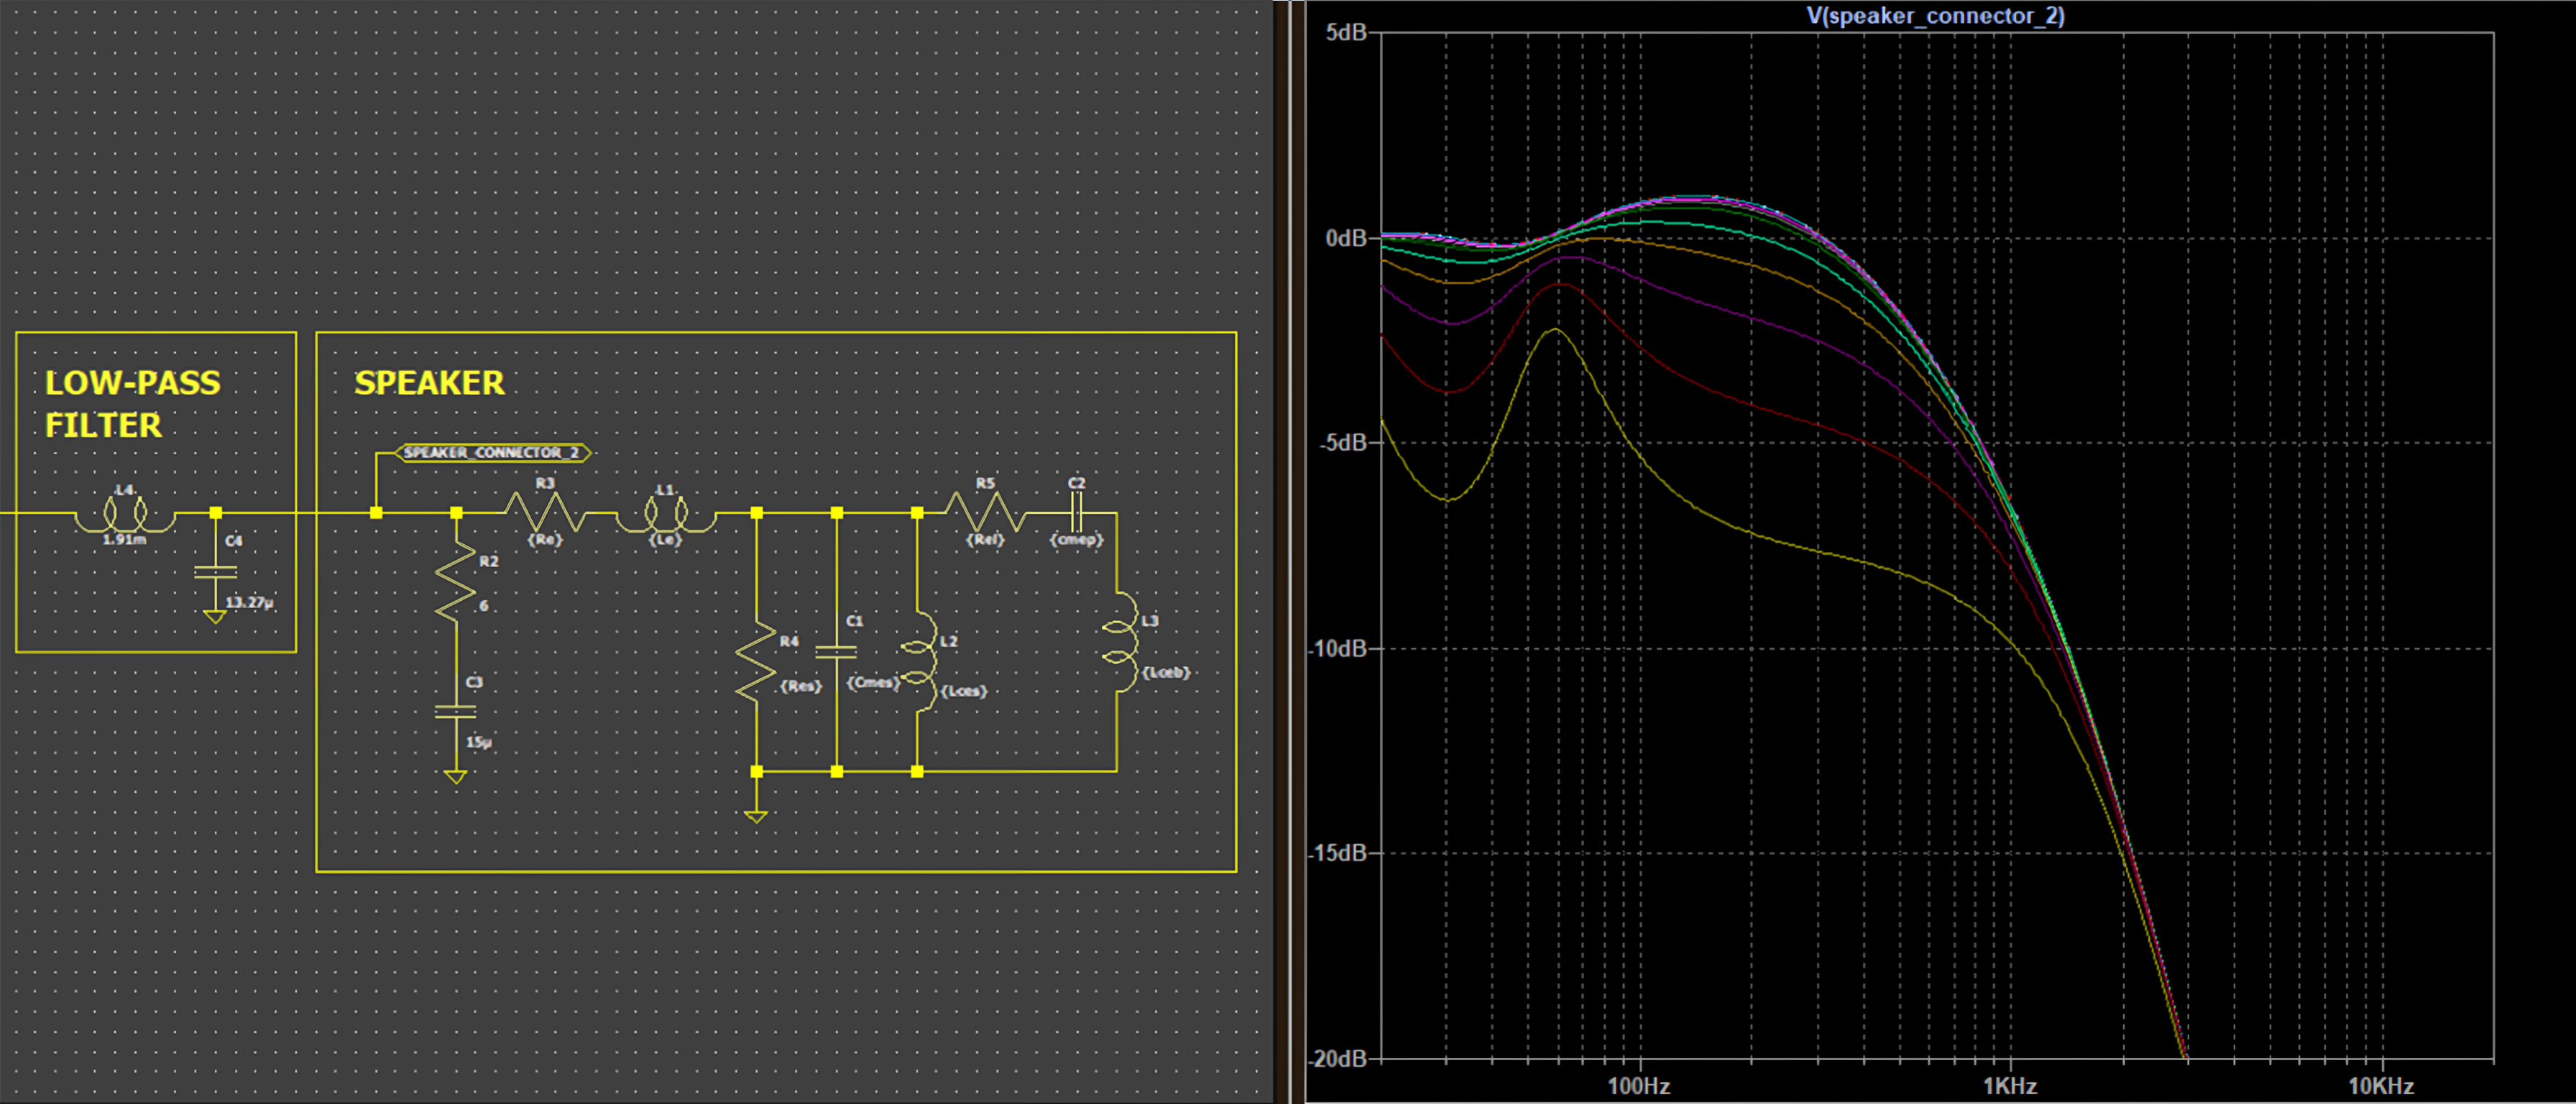Click the ground symbol below capacitor C4
This screenshot has height=1104, width=2576.
pyautogui.click(x=215, y=617)
